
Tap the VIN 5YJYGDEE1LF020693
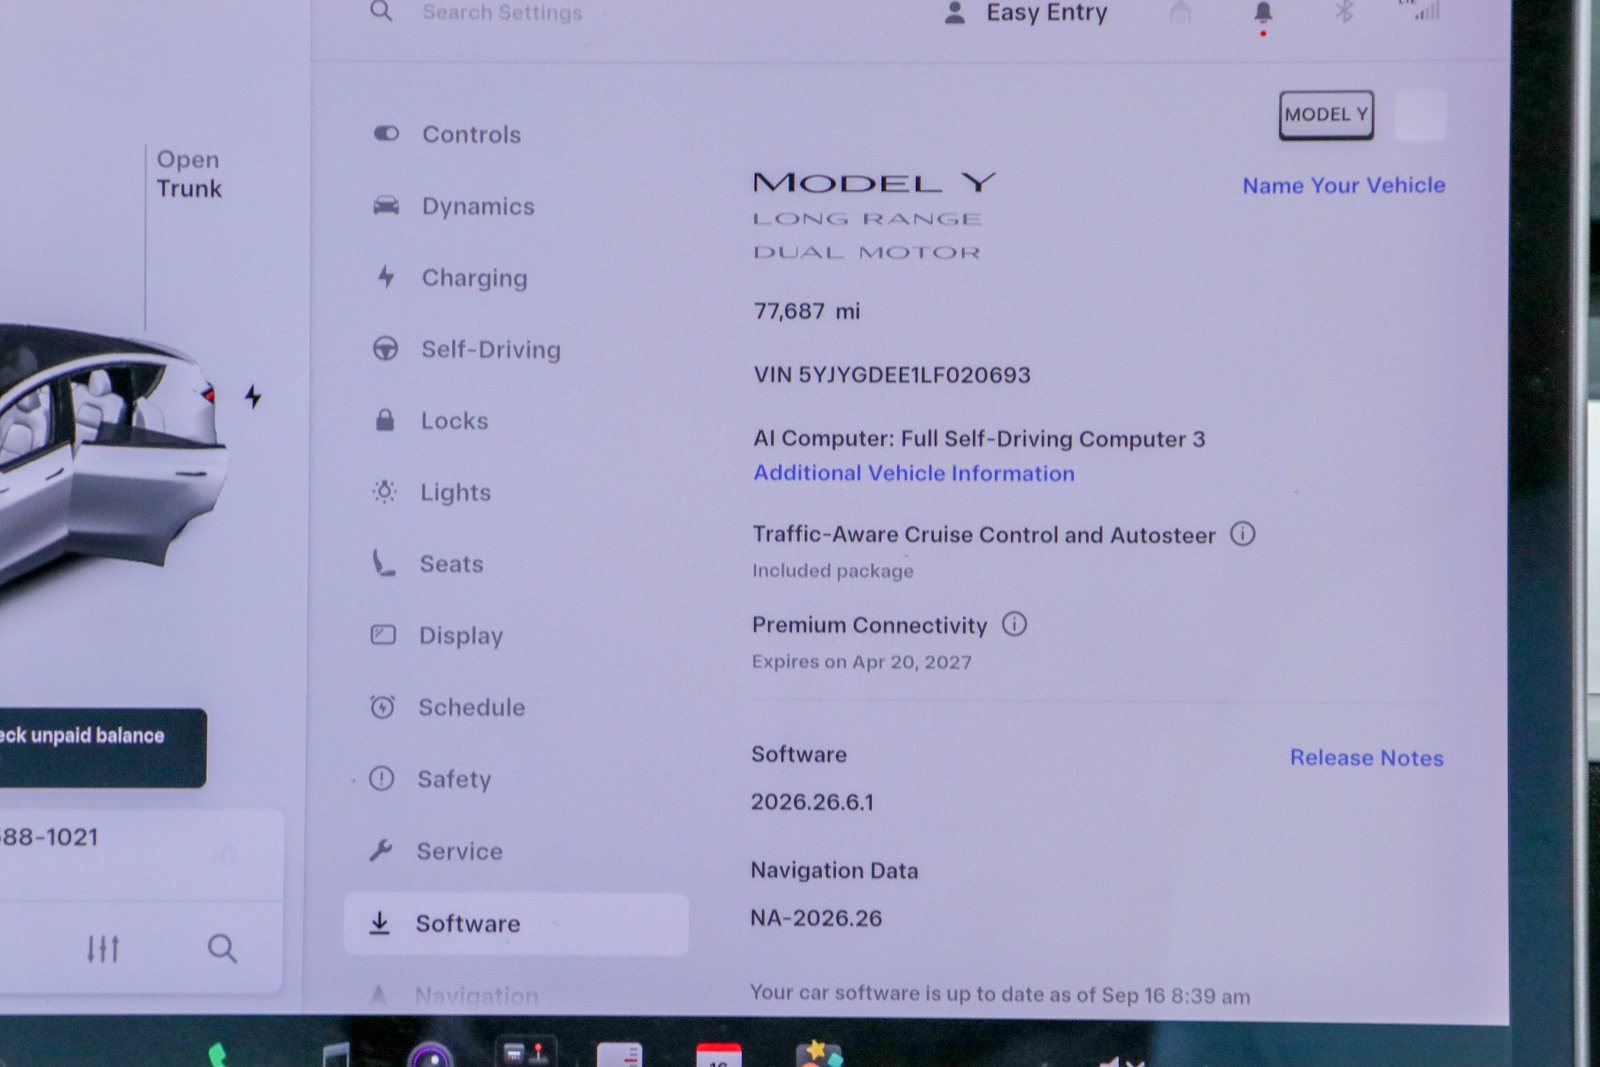coord(892,374)
